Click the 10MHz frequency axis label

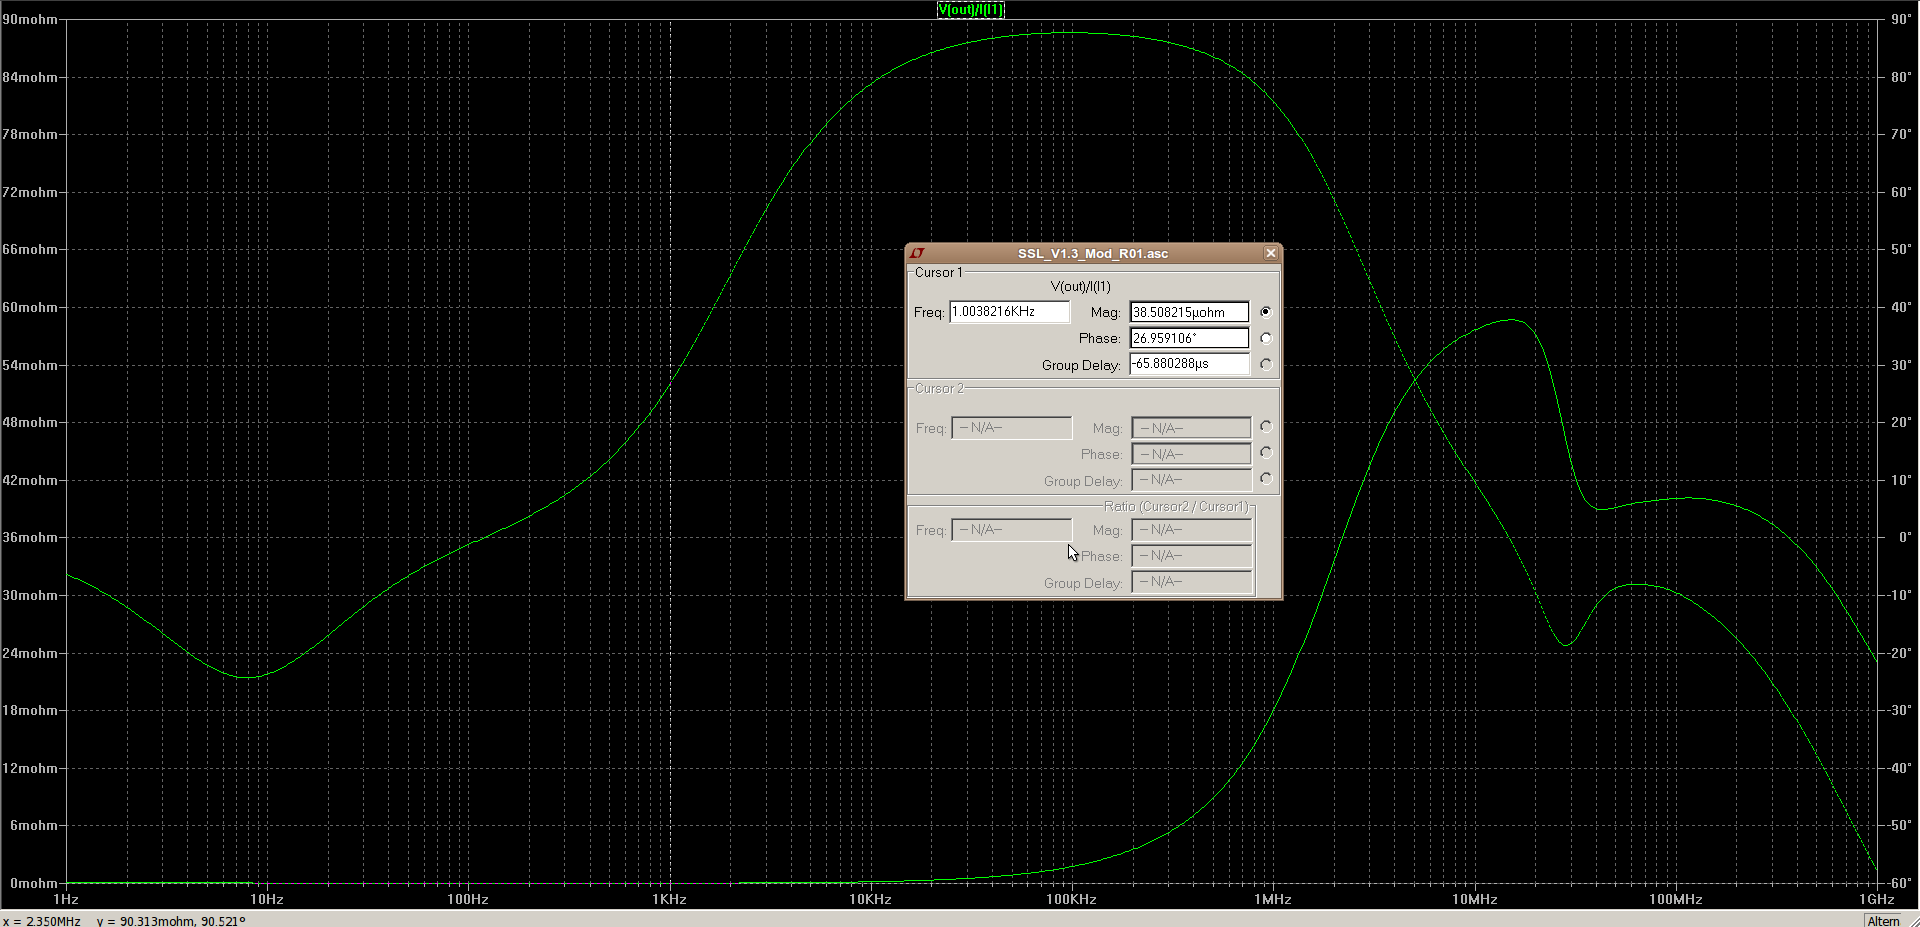(1474, 899)
